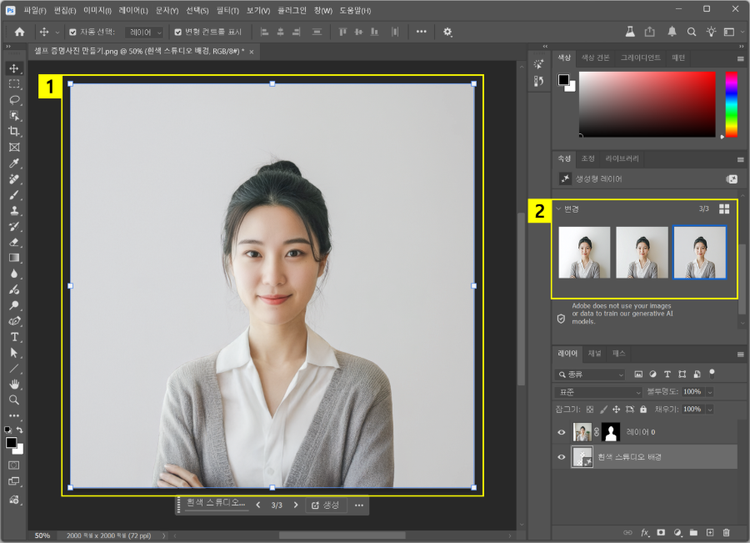Screen dimensions: 750x543
Task: Toggle the 변형 컨트롤 표시 checkbox
Action: [177, 32]
